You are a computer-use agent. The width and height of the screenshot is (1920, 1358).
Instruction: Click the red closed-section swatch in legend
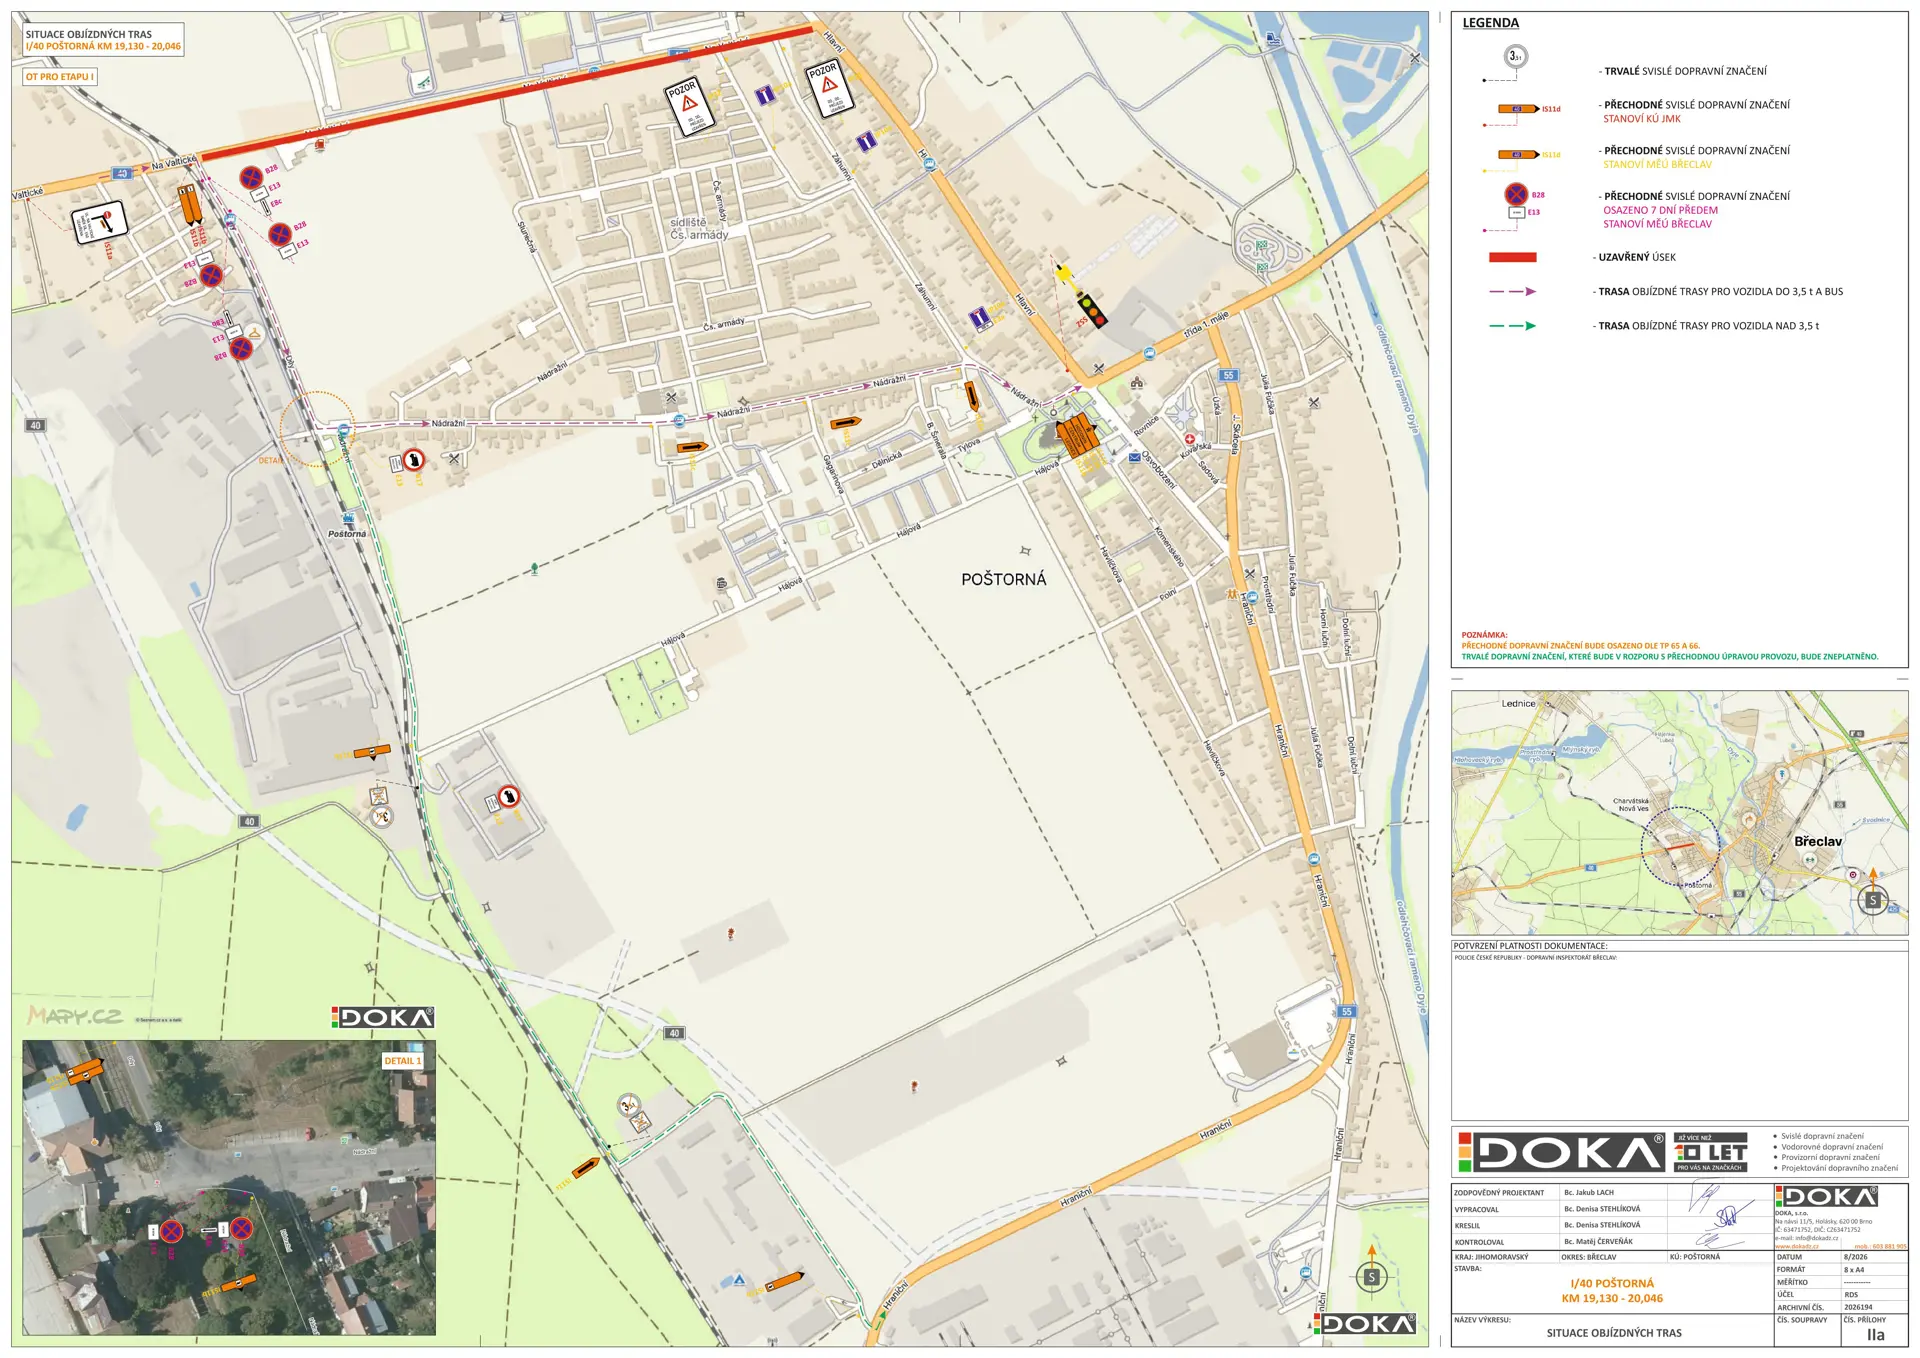[x=1512, y=257]
